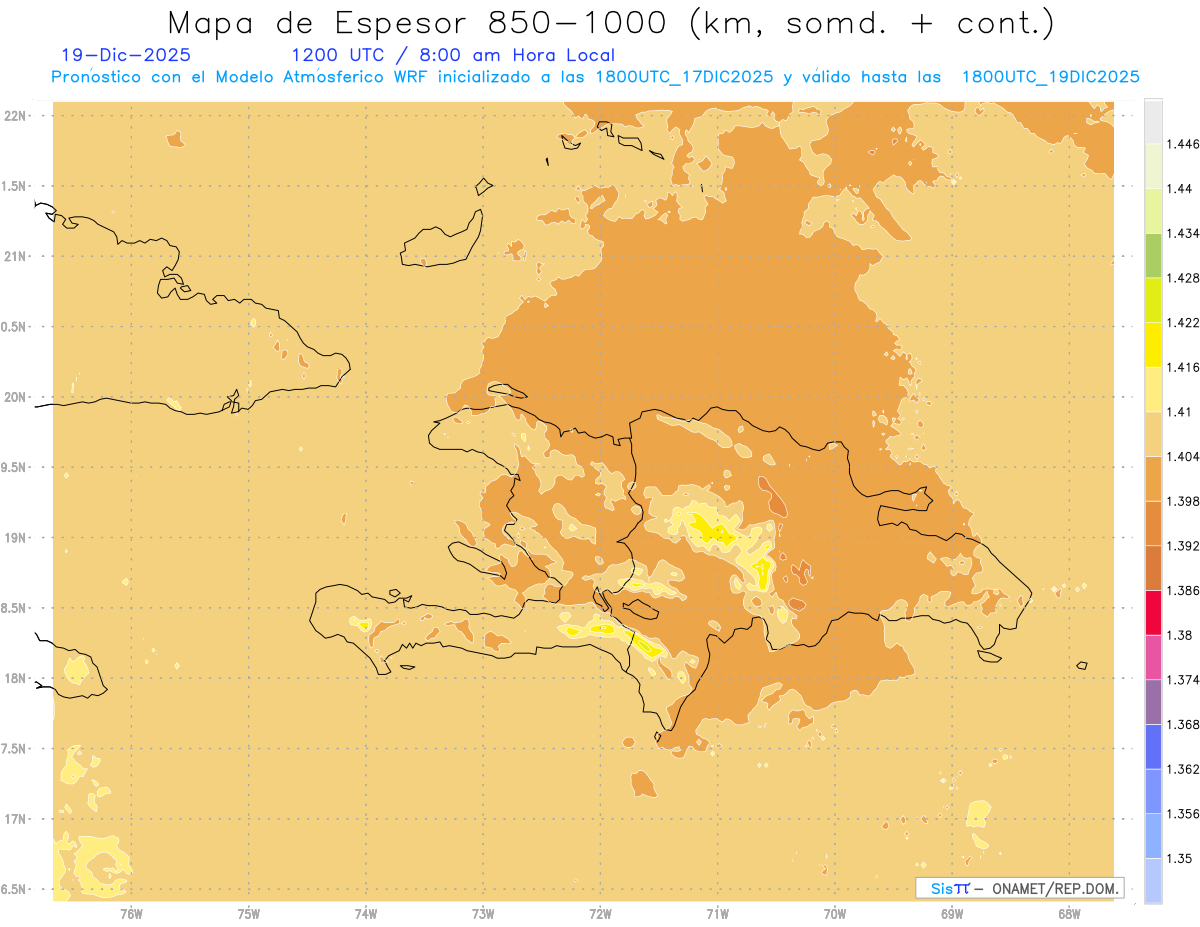Click the legend value '1.422'
This screenshot has height=927, width=1200.
1183,322
